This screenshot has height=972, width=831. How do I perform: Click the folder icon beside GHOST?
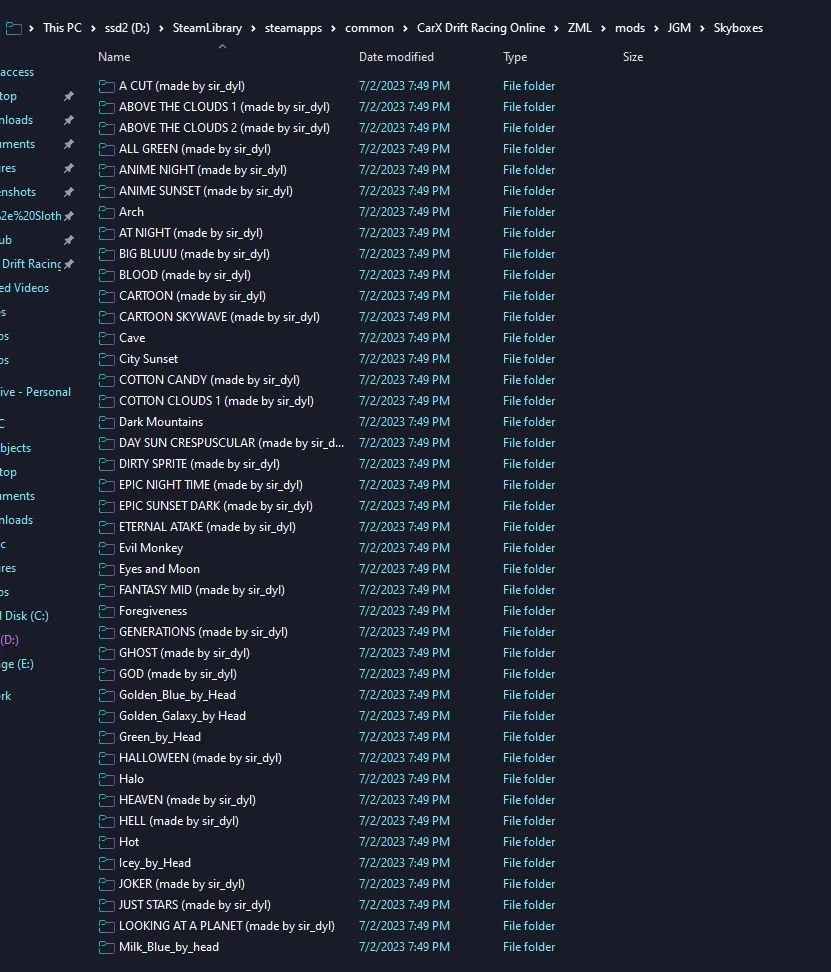pos(107,653)
